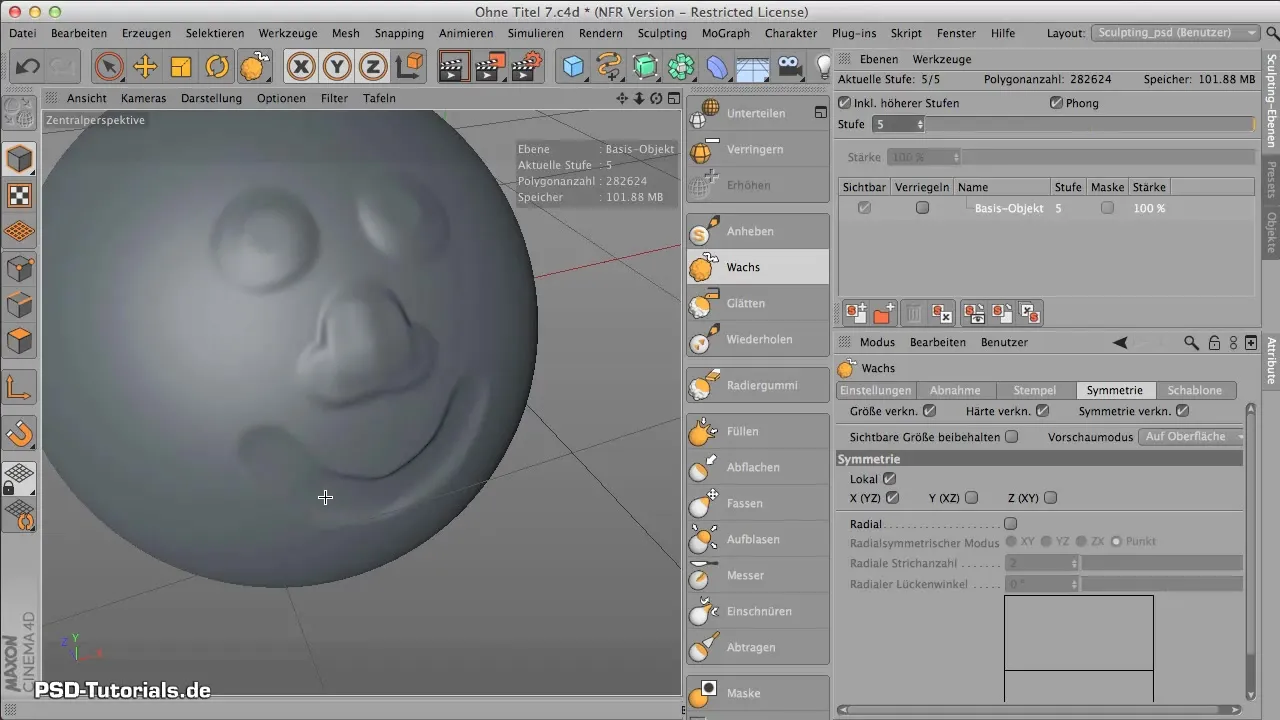
Task: Select the Glätten smooth brush
Action: [757, 303]
